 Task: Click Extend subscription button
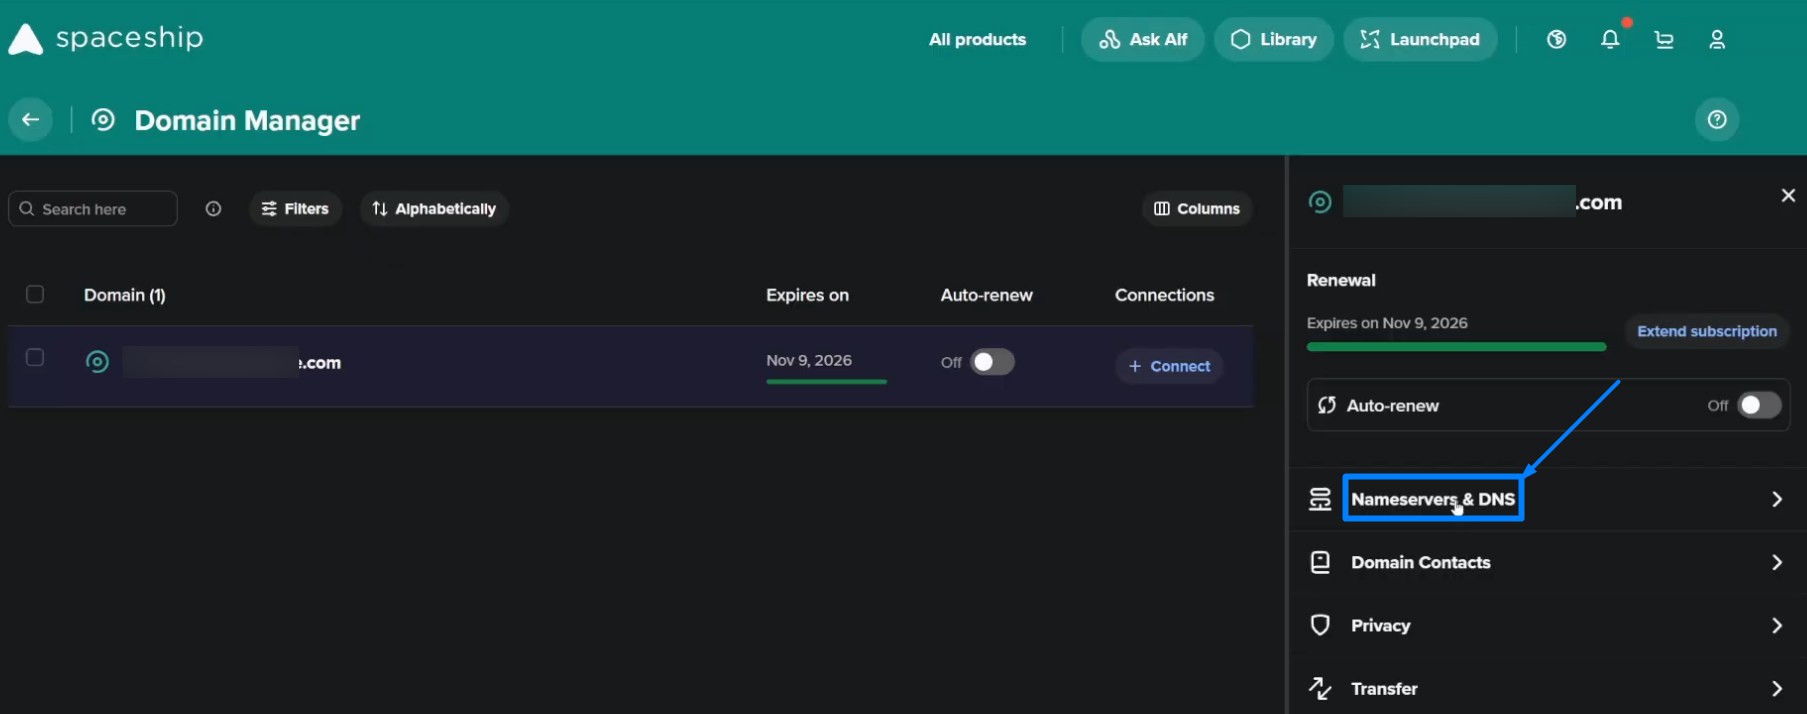pyautogui.click(x=1707, y=331)
